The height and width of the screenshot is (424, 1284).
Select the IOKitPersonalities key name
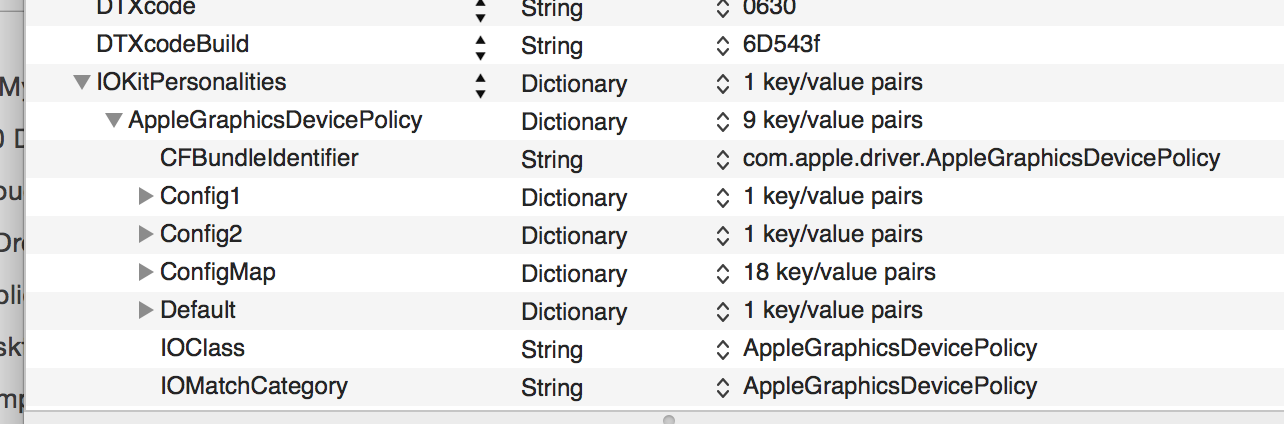tap(191, 82)
